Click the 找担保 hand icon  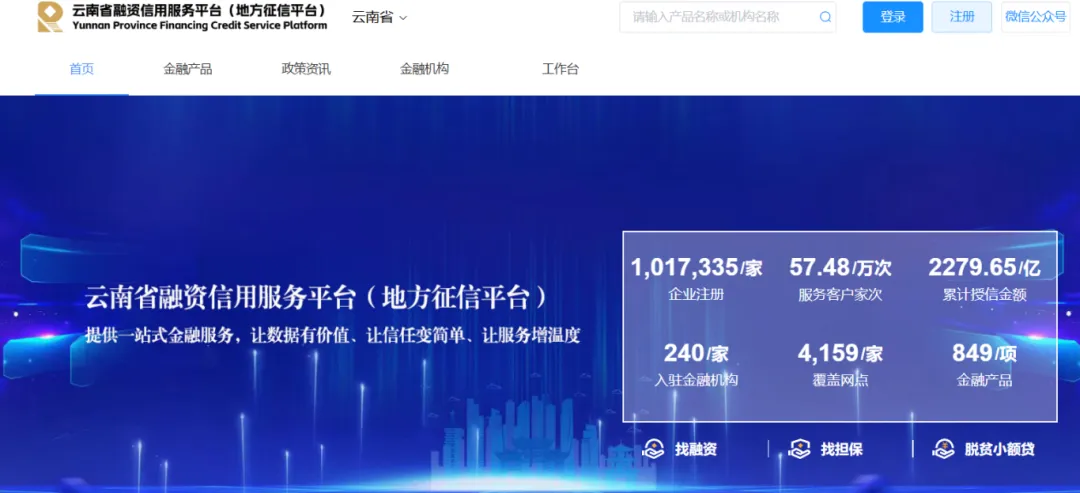coord(799,450)
